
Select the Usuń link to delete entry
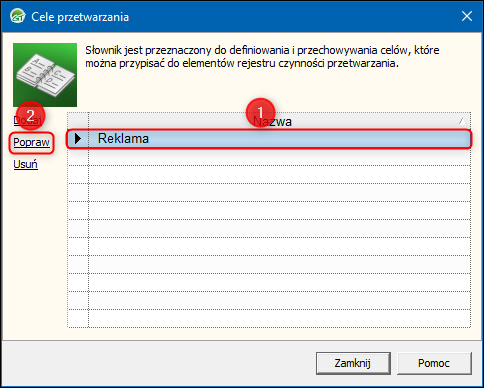coord(25,164)
